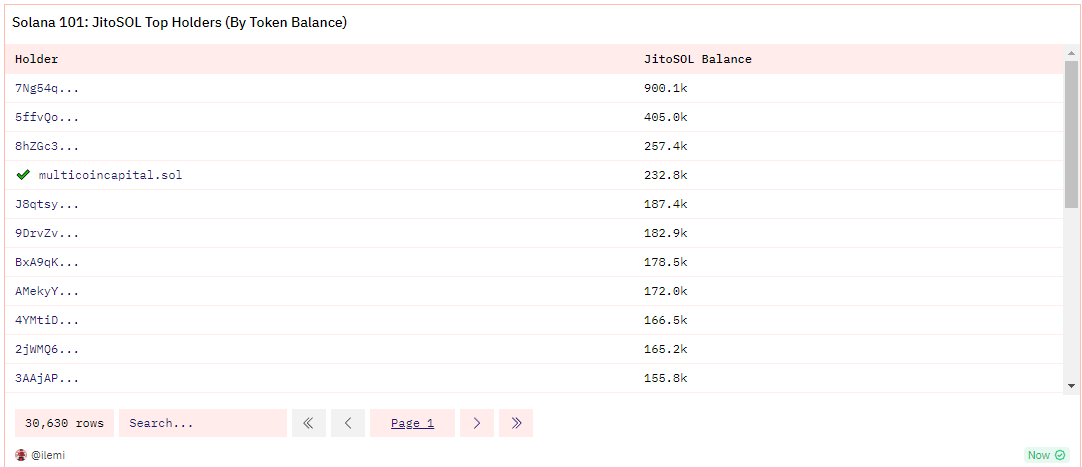Open holder 3AAjAP... address
Screen dimensions: 1082x467
pos(47,378)
